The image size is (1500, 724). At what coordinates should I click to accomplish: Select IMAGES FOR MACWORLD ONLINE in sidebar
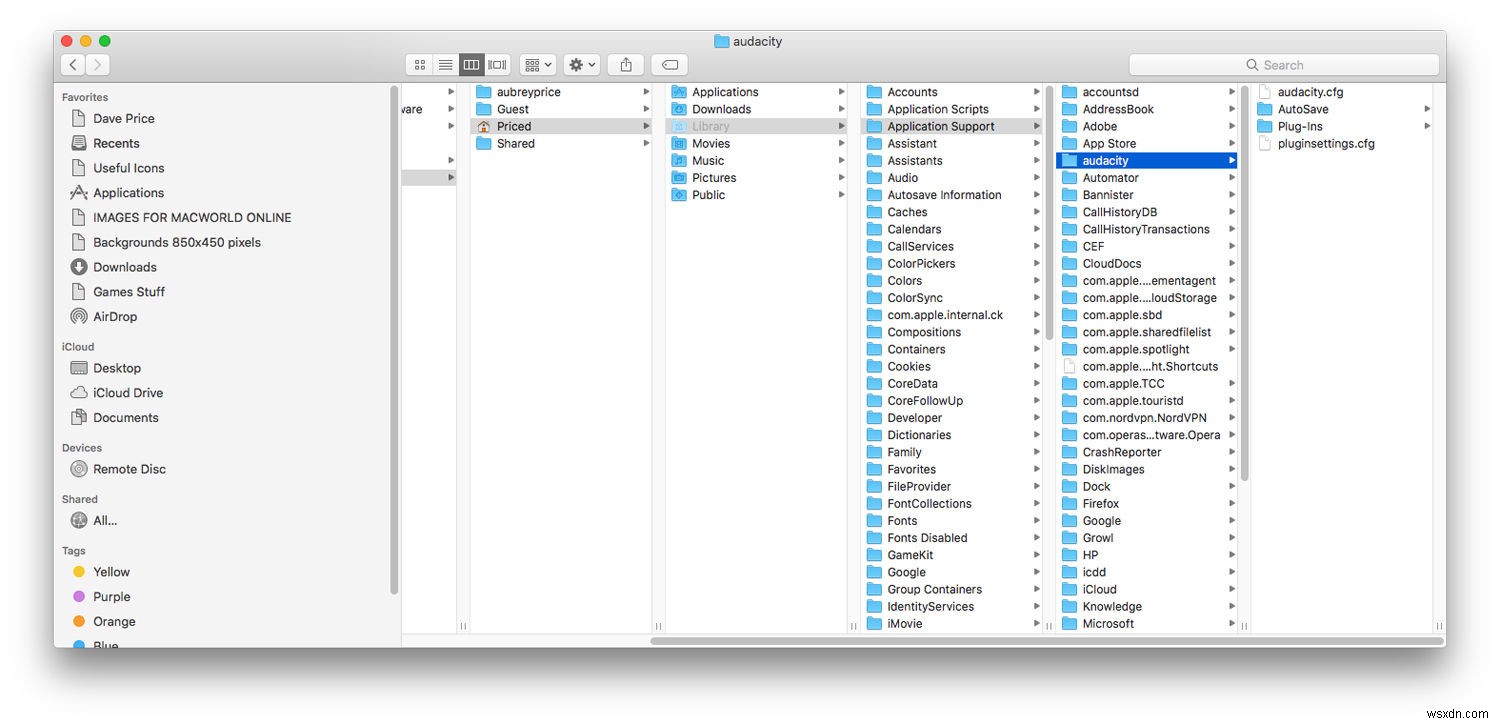coord(192,217)
